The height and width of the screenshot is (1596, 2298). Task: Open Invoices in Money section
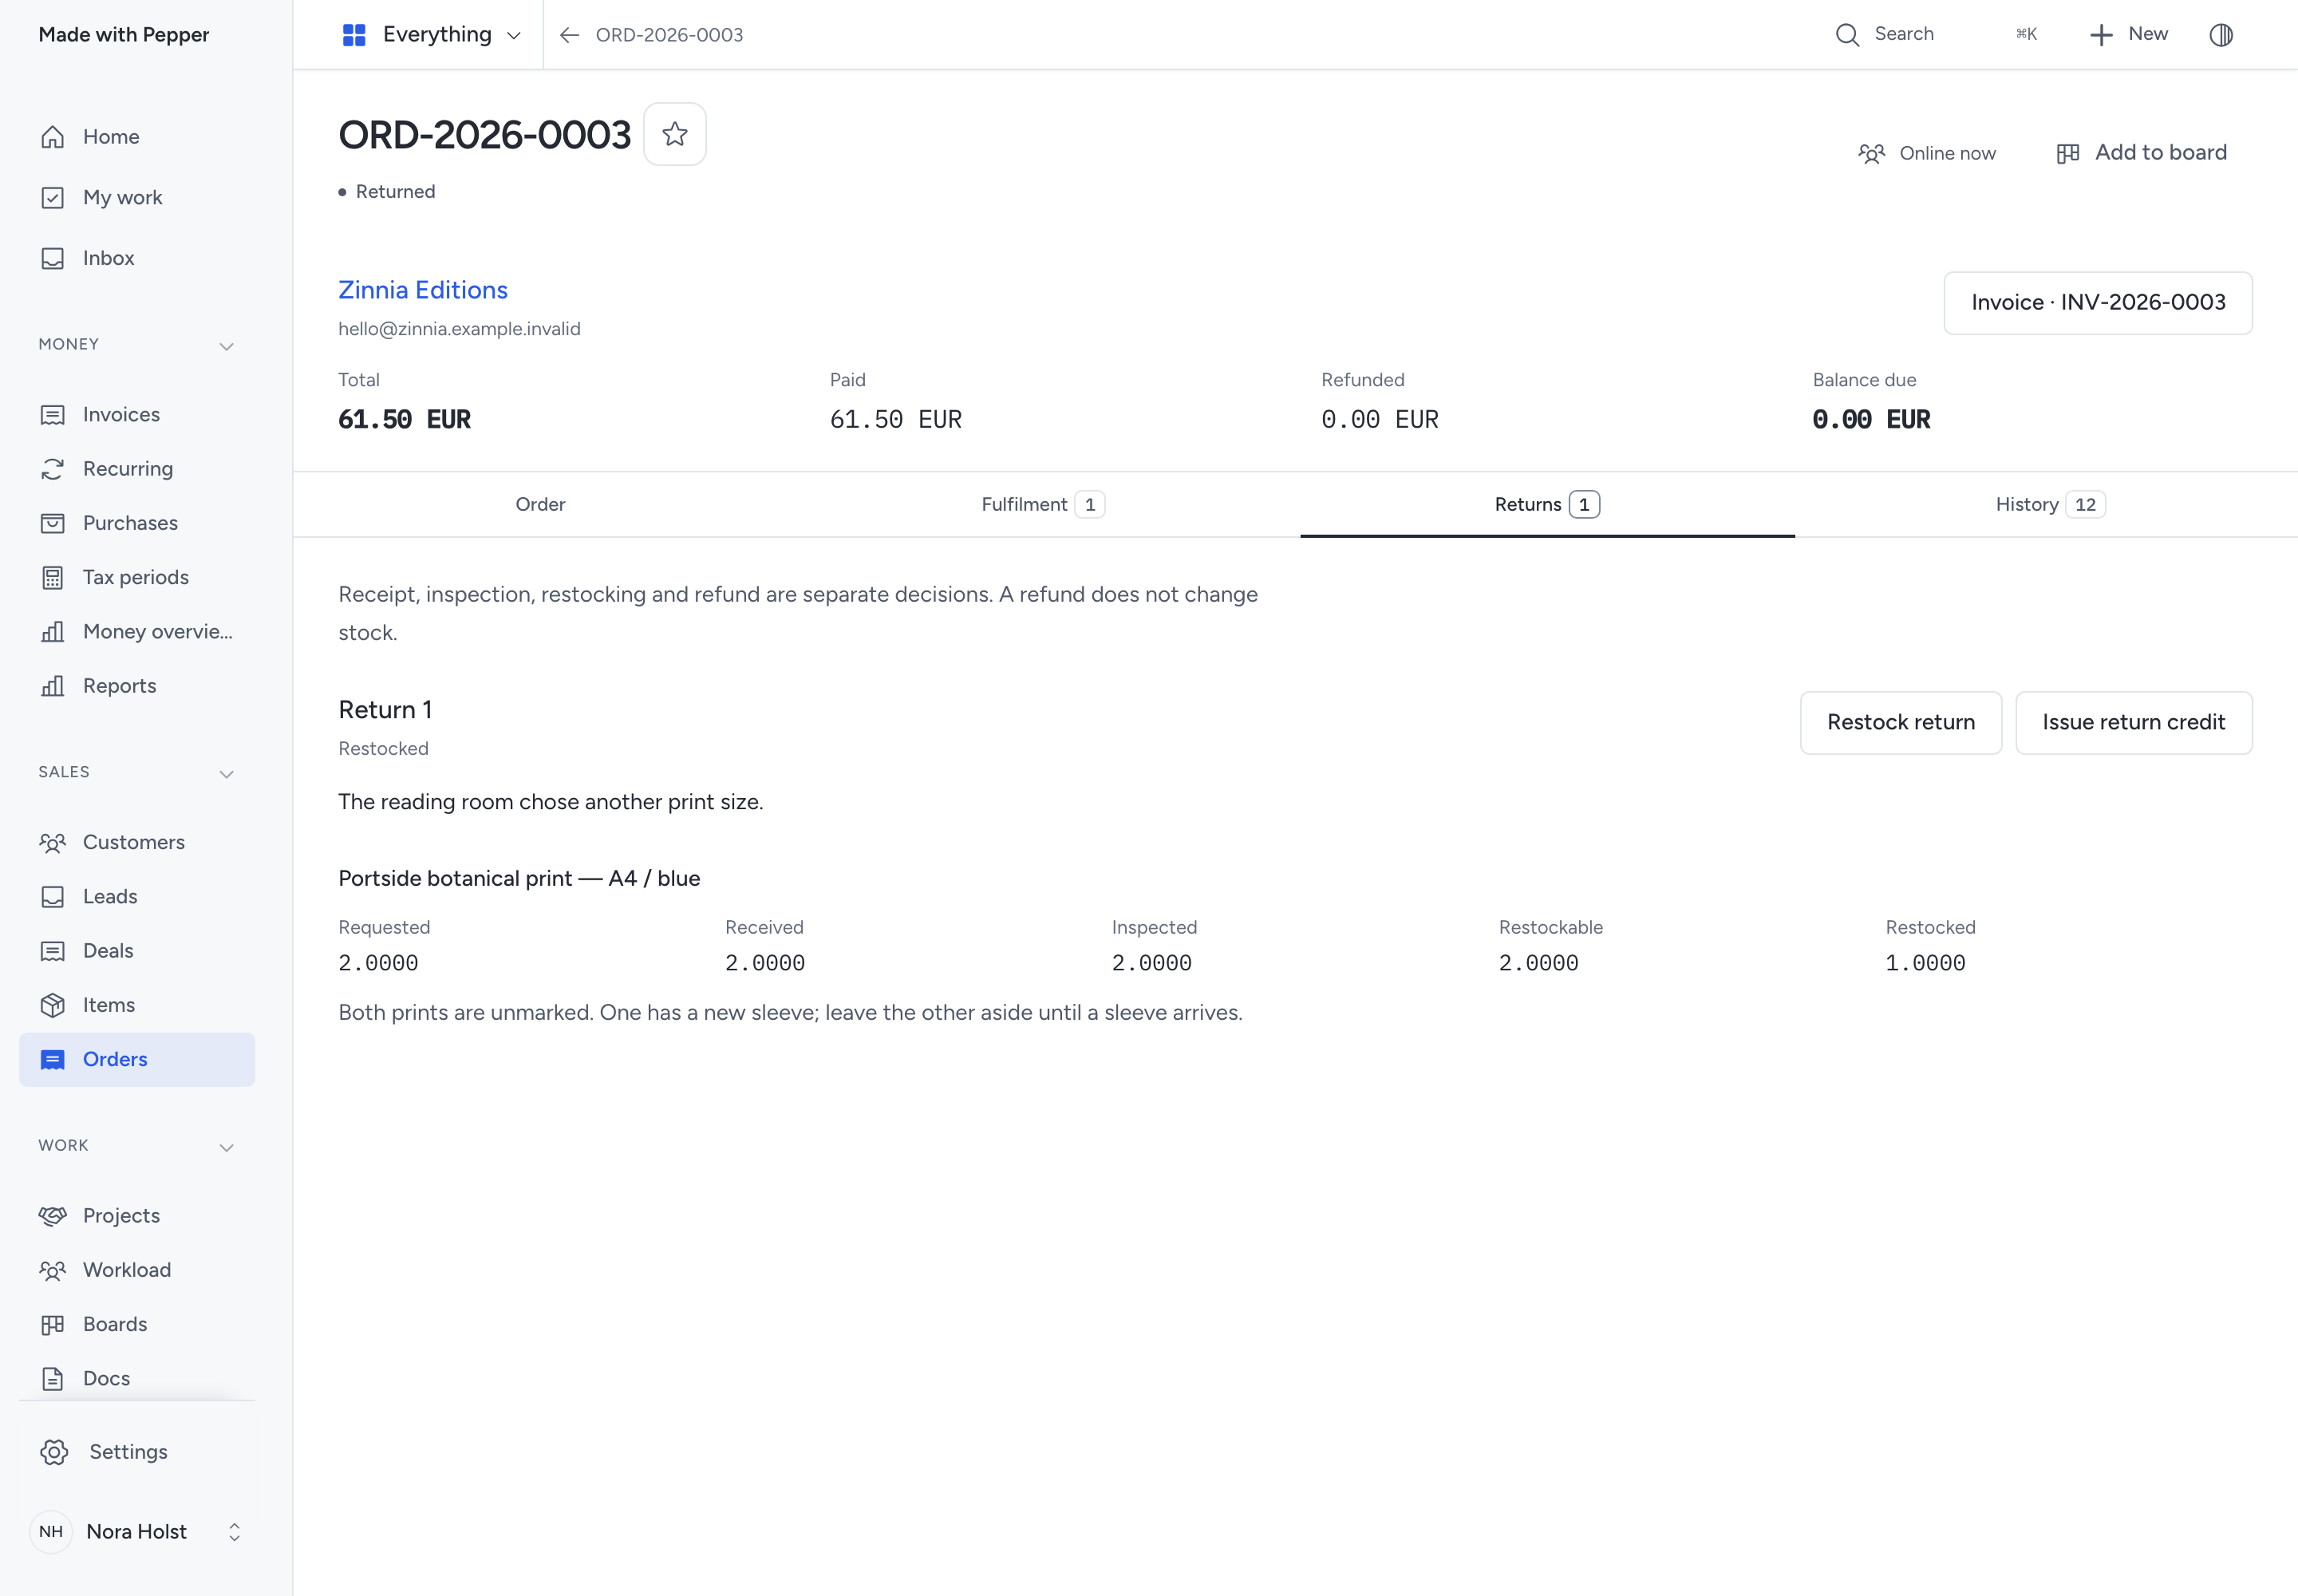(137, 414)
